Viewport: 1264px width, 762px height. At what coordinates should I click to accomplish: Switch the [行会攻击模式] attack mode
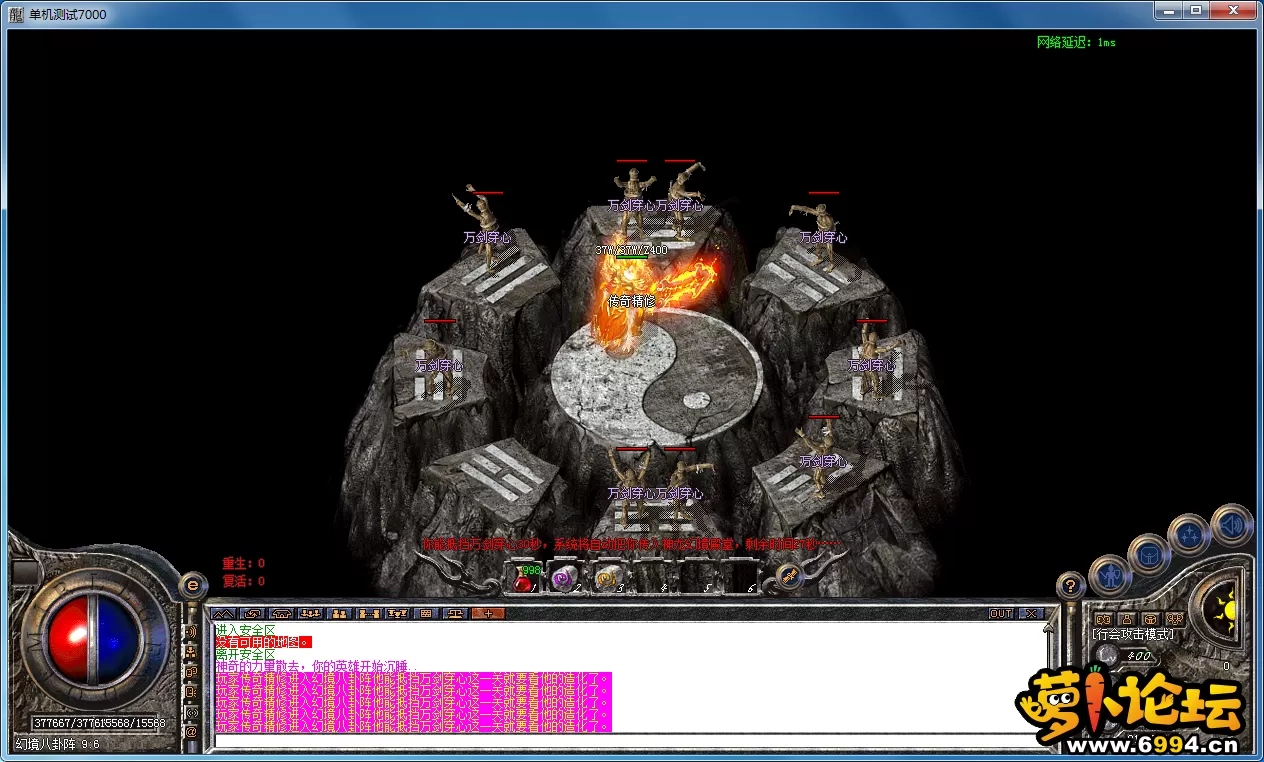pos(1133,635)
